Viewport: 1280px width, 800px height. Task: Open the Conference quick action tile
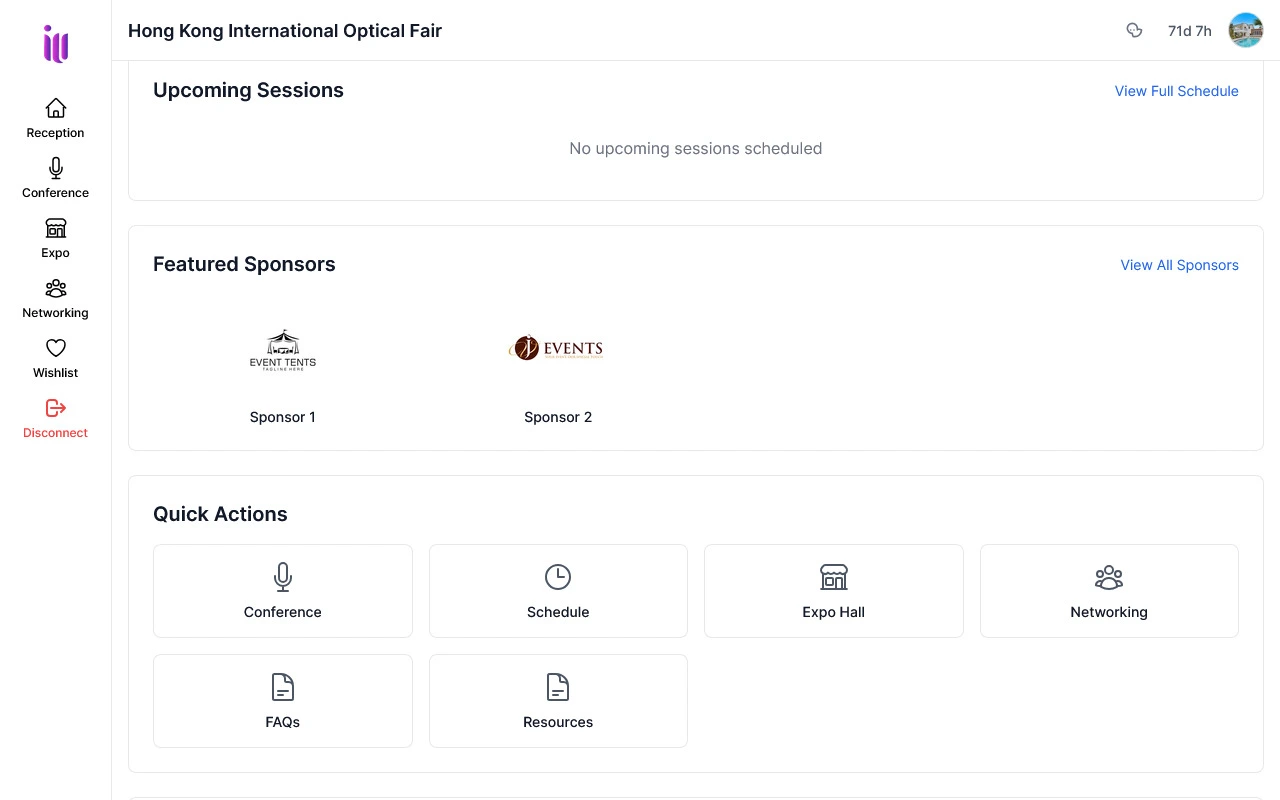pyautogui.click(x=283, y=590)
